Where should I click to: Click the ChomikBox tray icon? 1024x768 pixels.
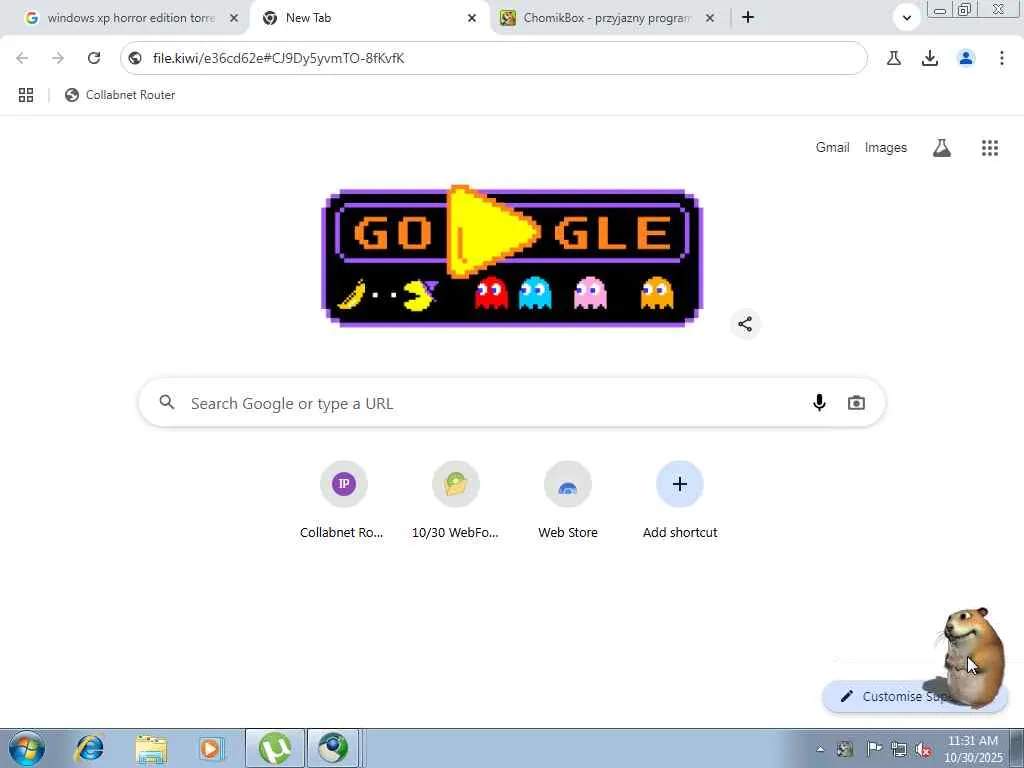click(x=845, y=749)
